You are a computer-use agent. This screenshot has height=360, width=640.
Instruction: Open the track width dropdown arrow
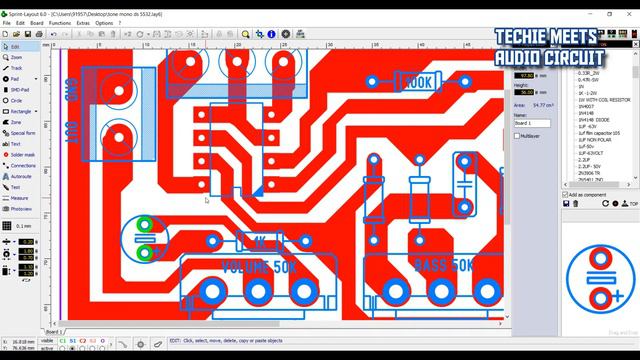click(x=14, y=242)
